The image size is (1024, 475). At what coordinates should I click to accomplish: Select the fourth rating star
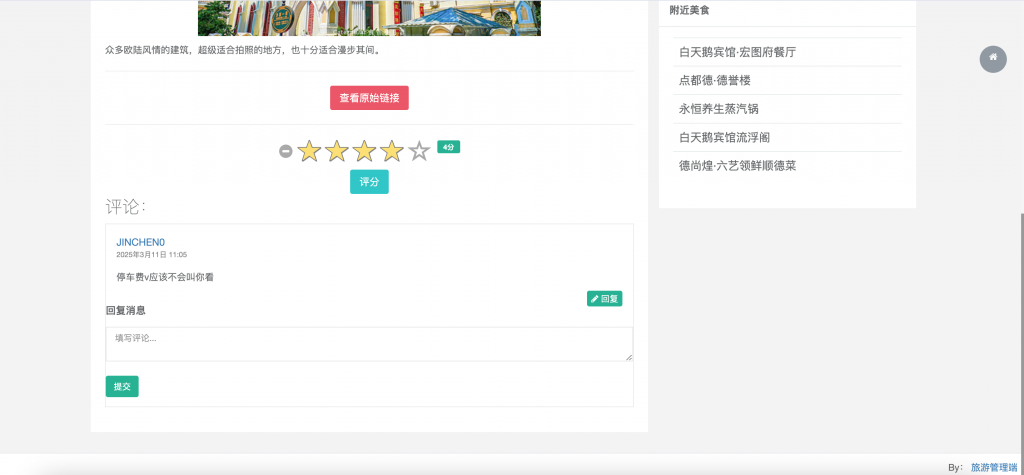coord(391,151)
